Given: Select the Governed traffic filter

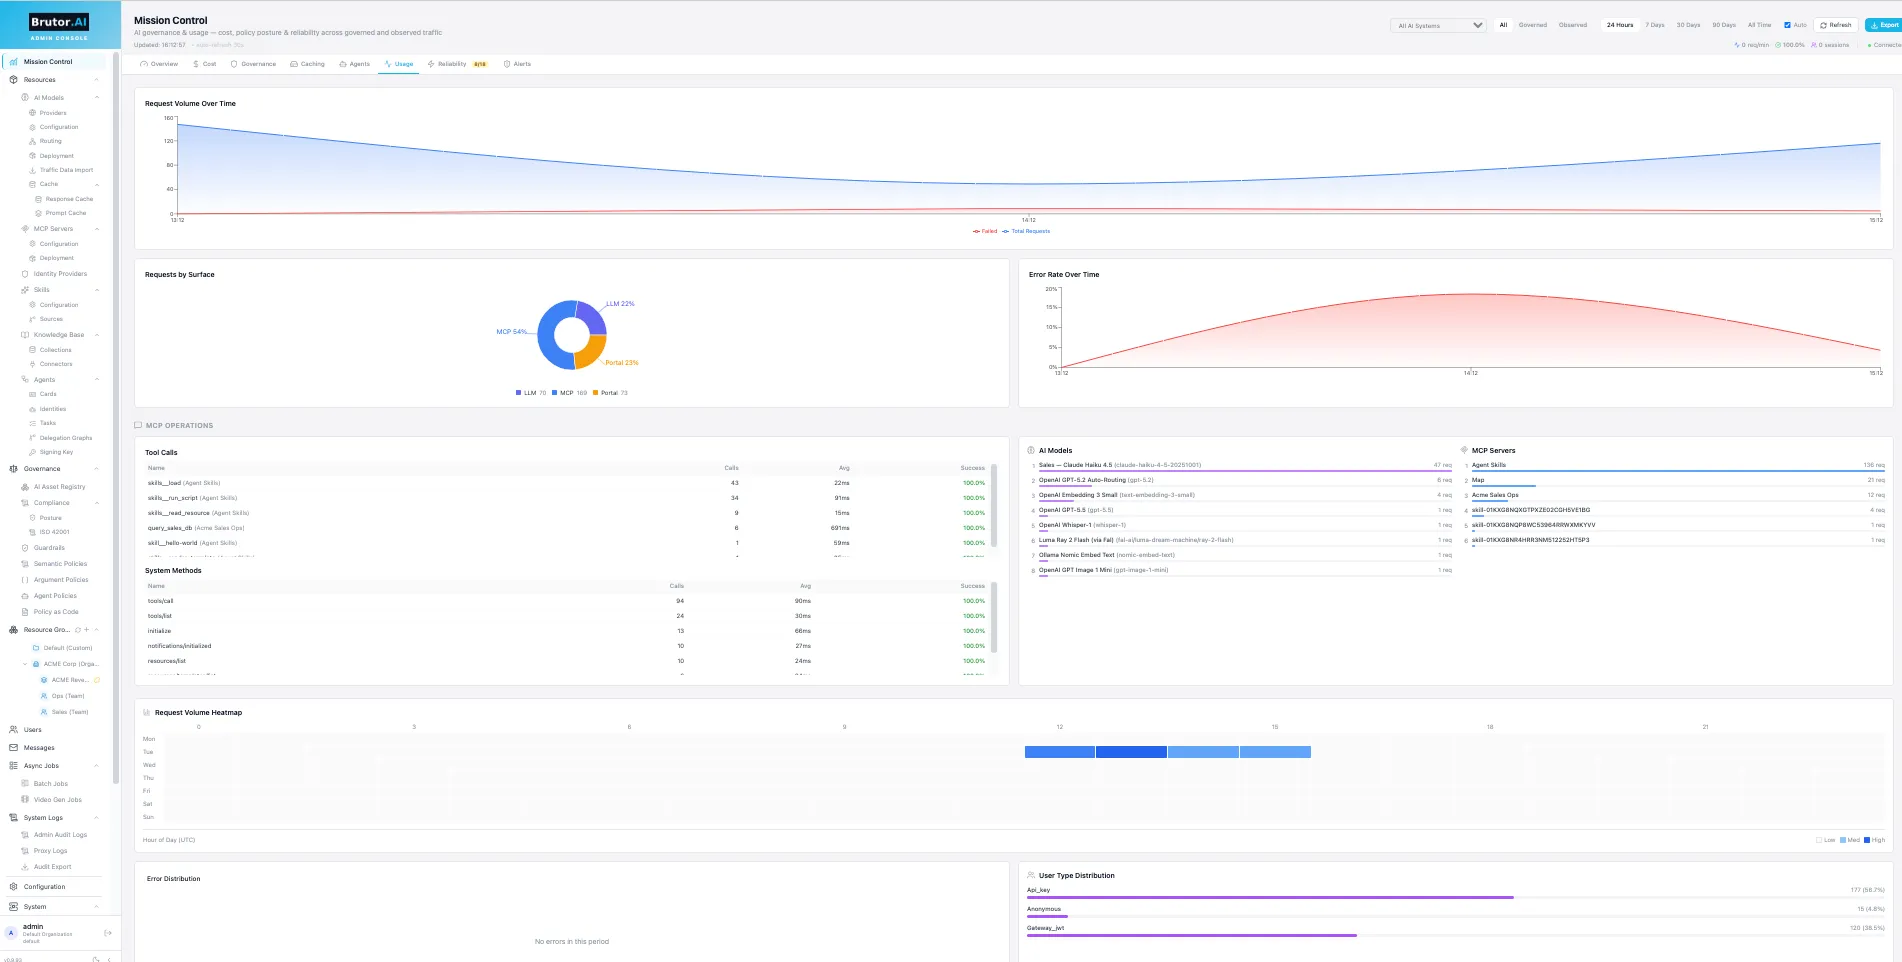Looking at the screenshot, I should point(1532,25).
